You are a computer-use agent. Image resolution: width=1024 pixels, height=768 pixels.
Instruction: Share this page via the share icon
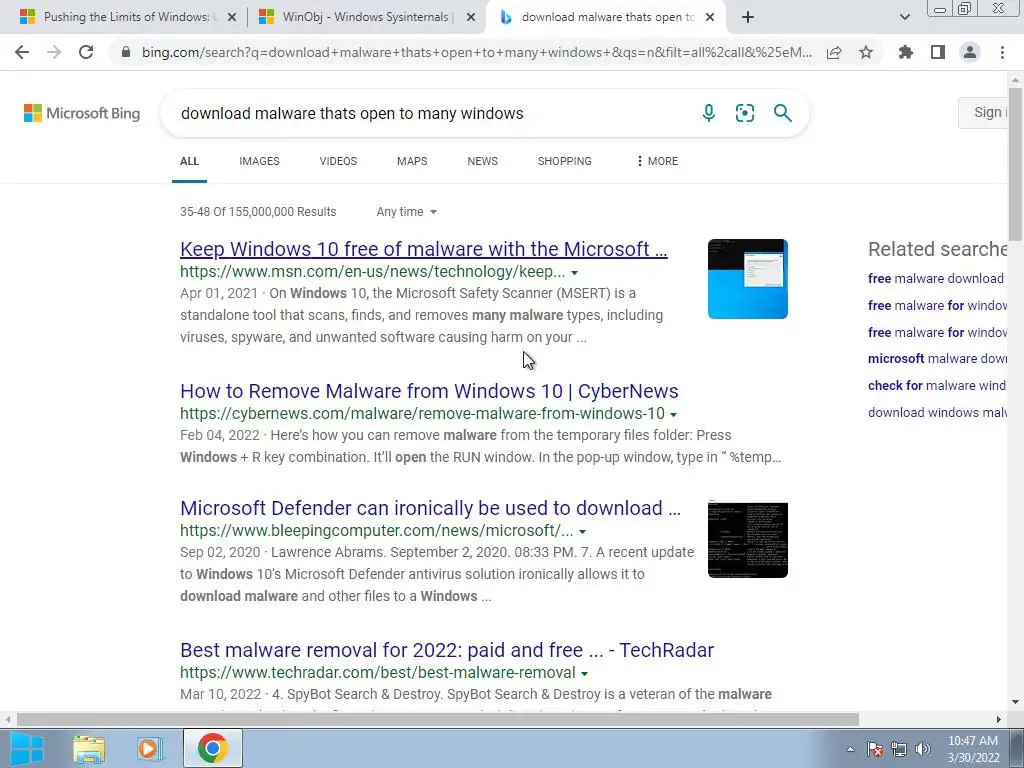[834, 52]
